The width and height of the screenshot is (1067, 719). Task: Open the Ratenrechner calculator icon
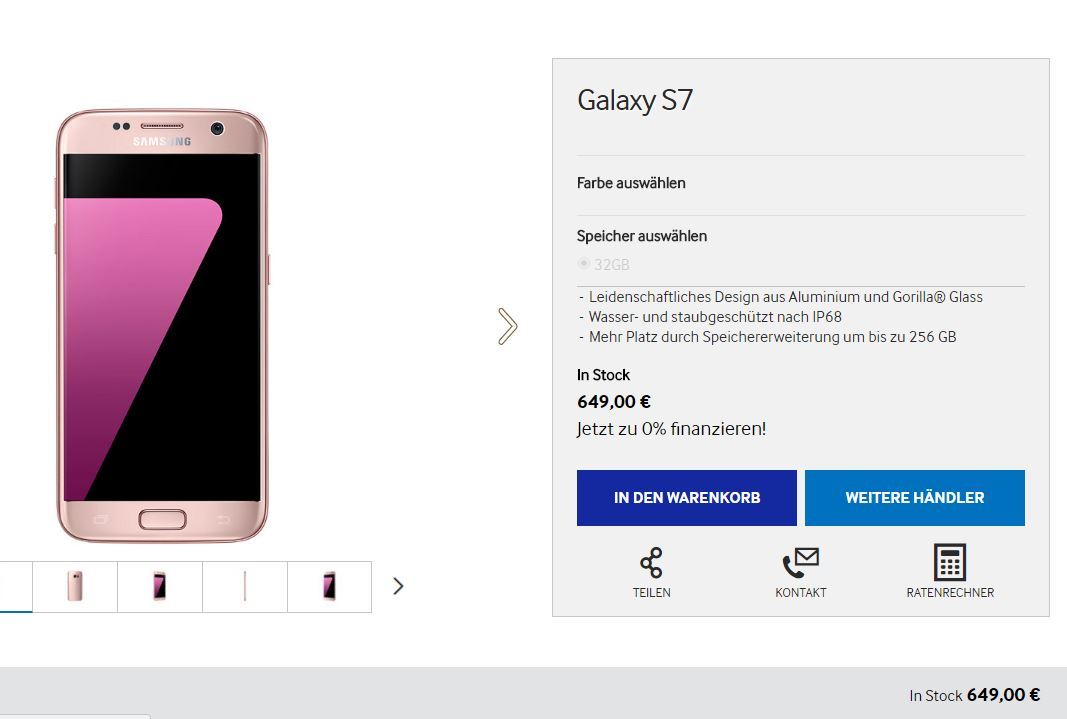pyautogui.click(x=950, y=562)
